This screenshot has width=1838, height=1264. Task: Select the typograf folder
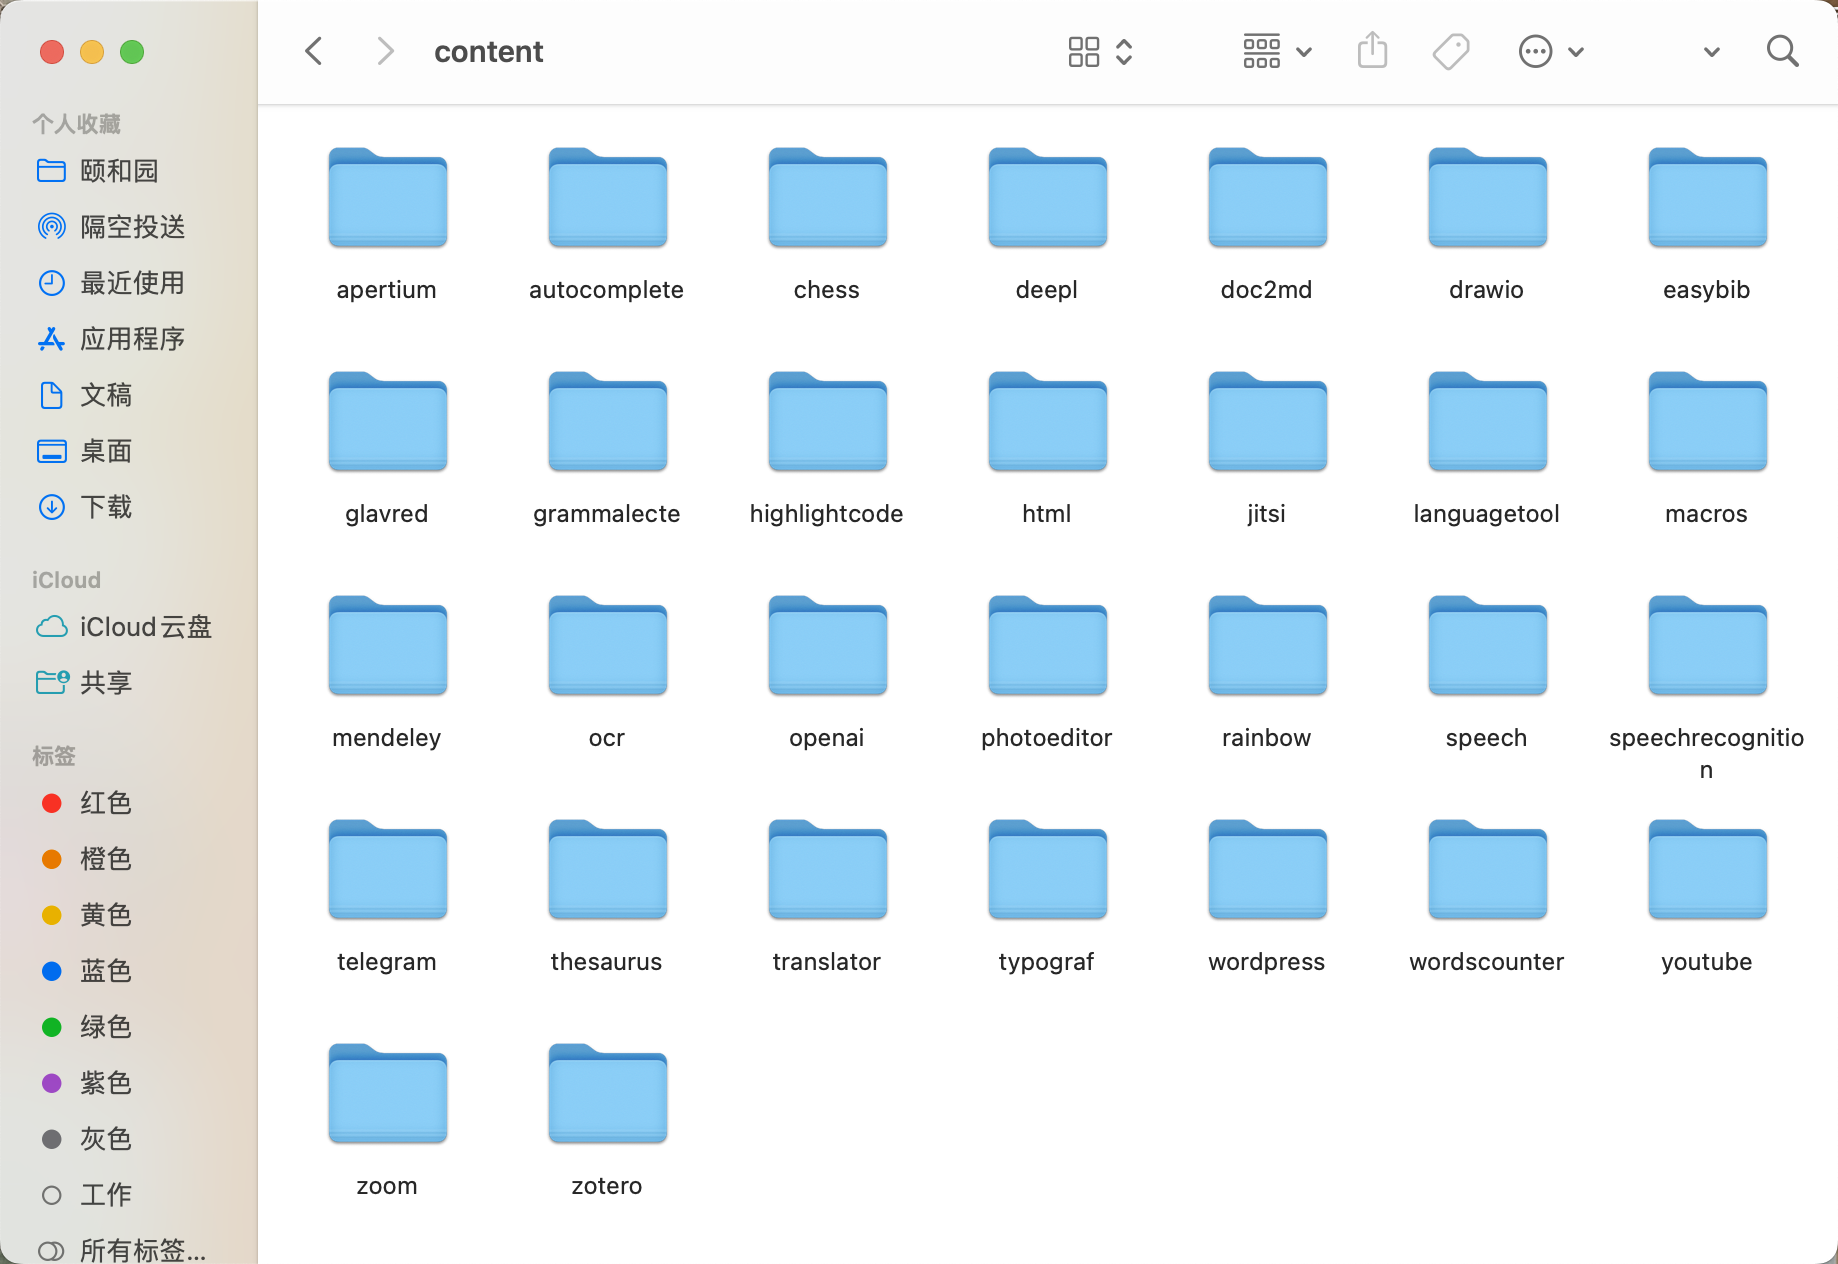[x=1047, y=870]
